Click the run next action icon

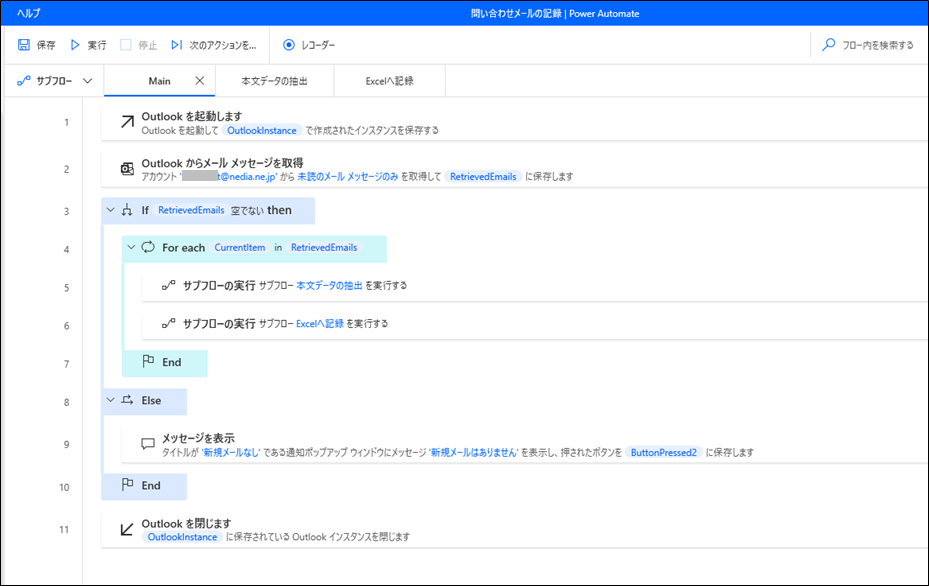177,45
